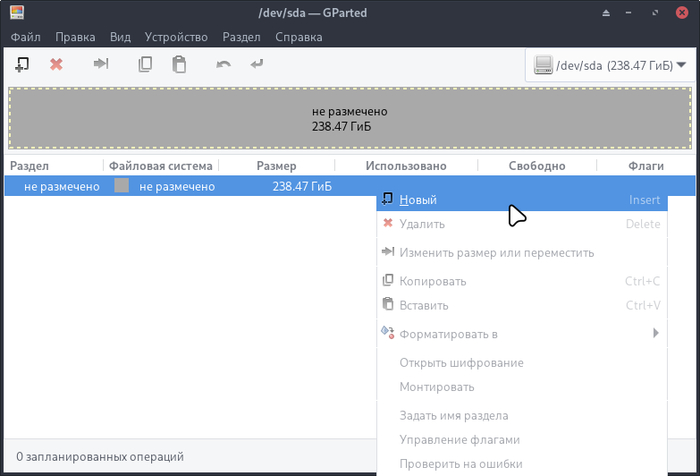This screenshot has width=700, height=476.
Task: Click the apply all operations icon
Action: point(257,65)
